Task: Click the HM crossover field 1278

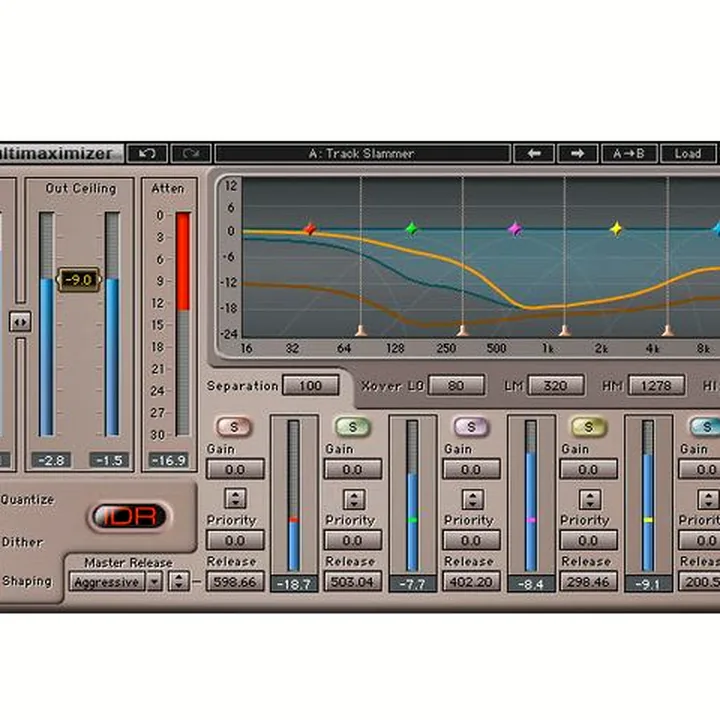Action: tap(657, 385)
